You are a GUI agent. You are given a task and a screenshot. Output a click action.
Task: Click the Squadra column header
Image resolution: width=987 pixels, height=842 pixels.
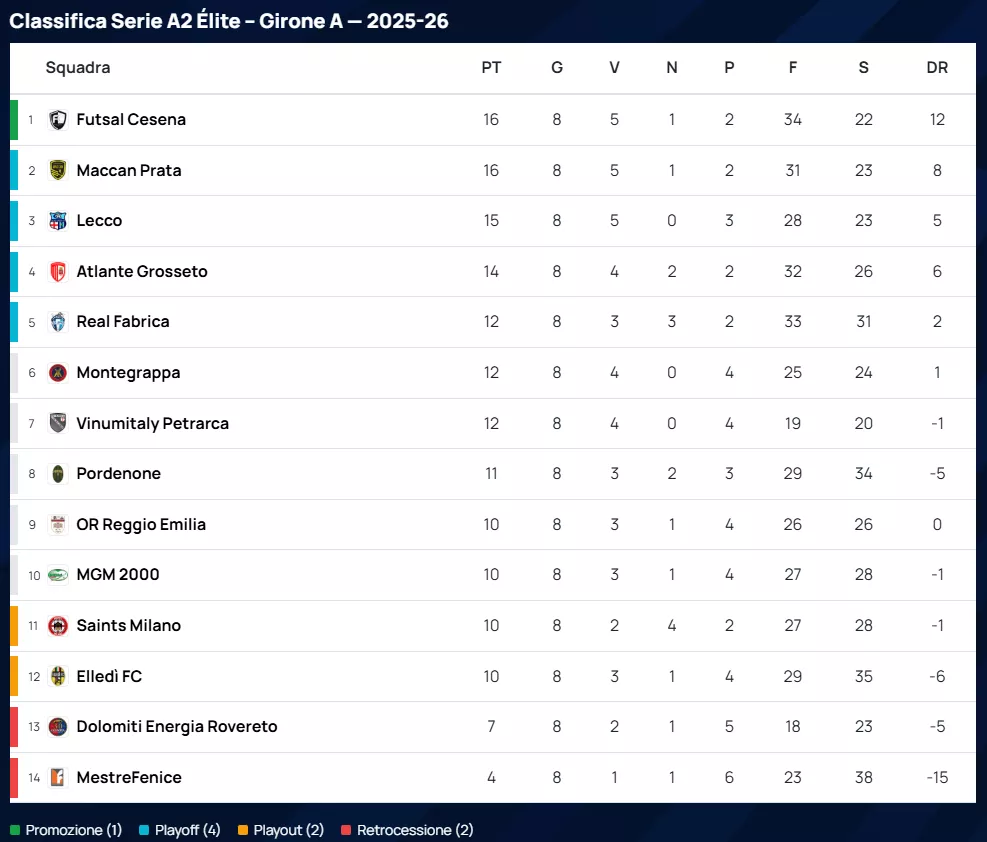point(78,68)
